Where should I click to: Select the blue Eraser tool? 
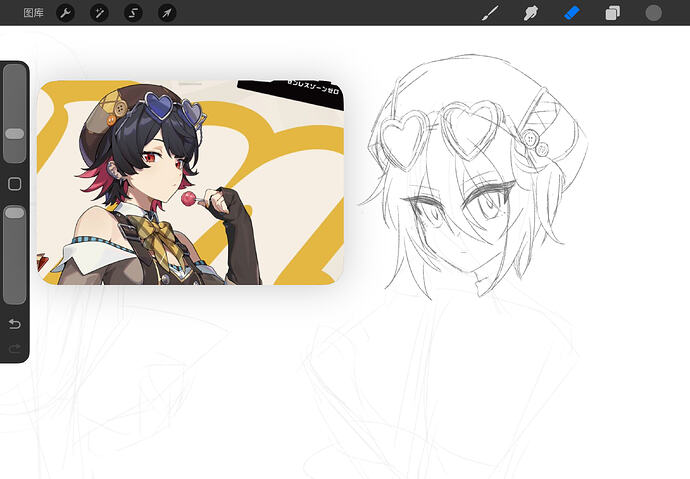click(x=572, y=13)
